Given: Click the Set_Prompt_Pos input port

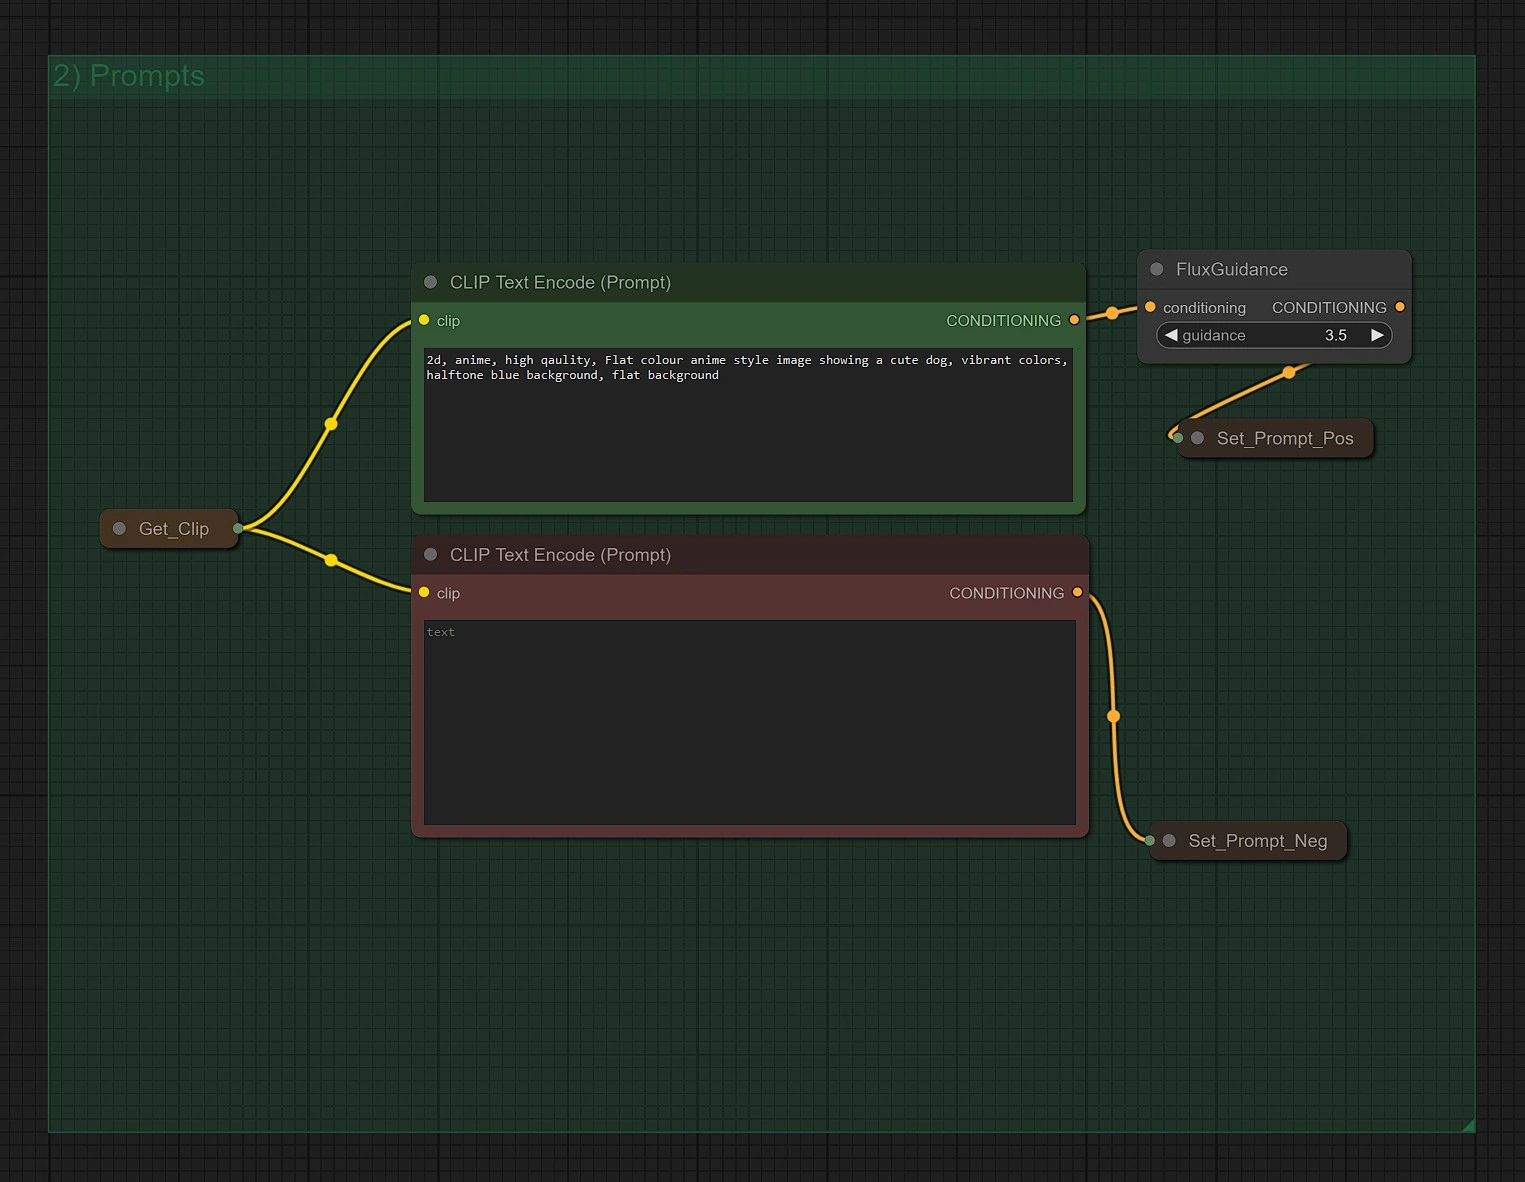Looking at the screenshot, I should tap(1178, 438).
